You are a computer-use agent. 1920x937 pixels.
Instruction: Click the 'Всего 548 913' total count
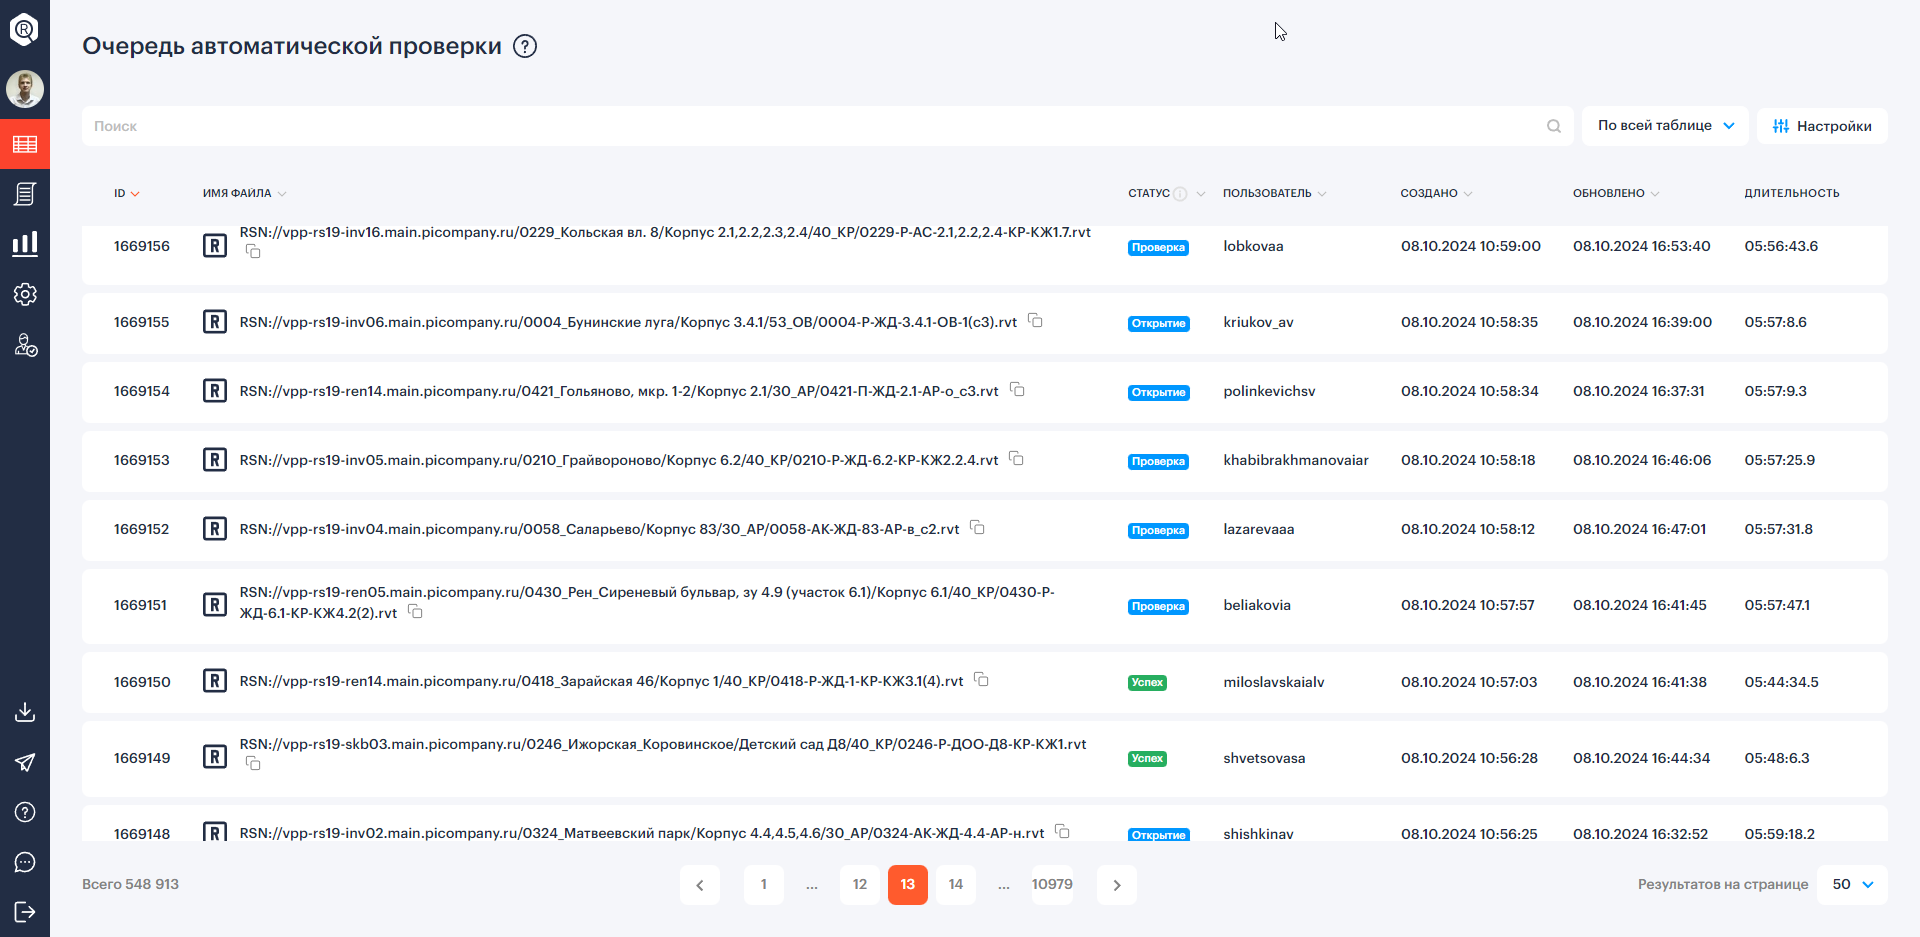(x=130, y=884)
